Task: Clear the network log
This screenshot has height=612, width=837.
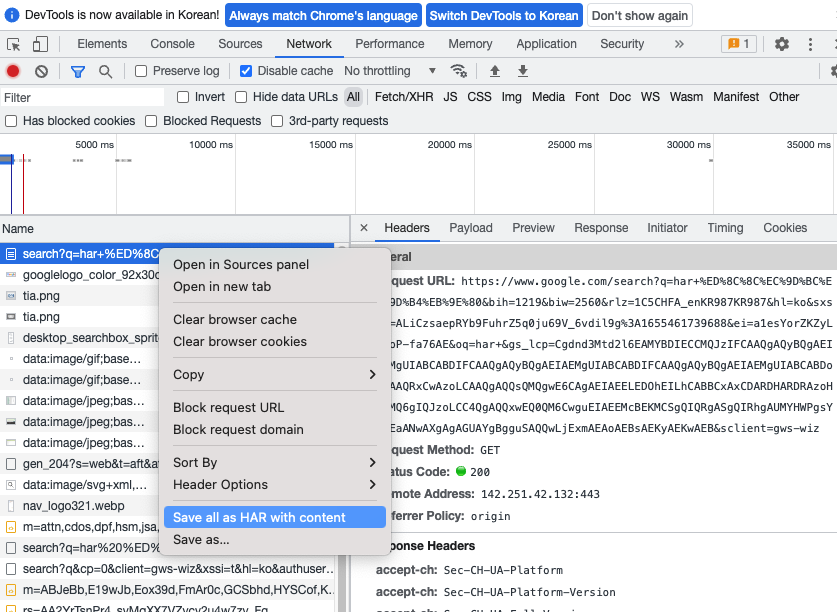Action: click(x=41, y=71)
